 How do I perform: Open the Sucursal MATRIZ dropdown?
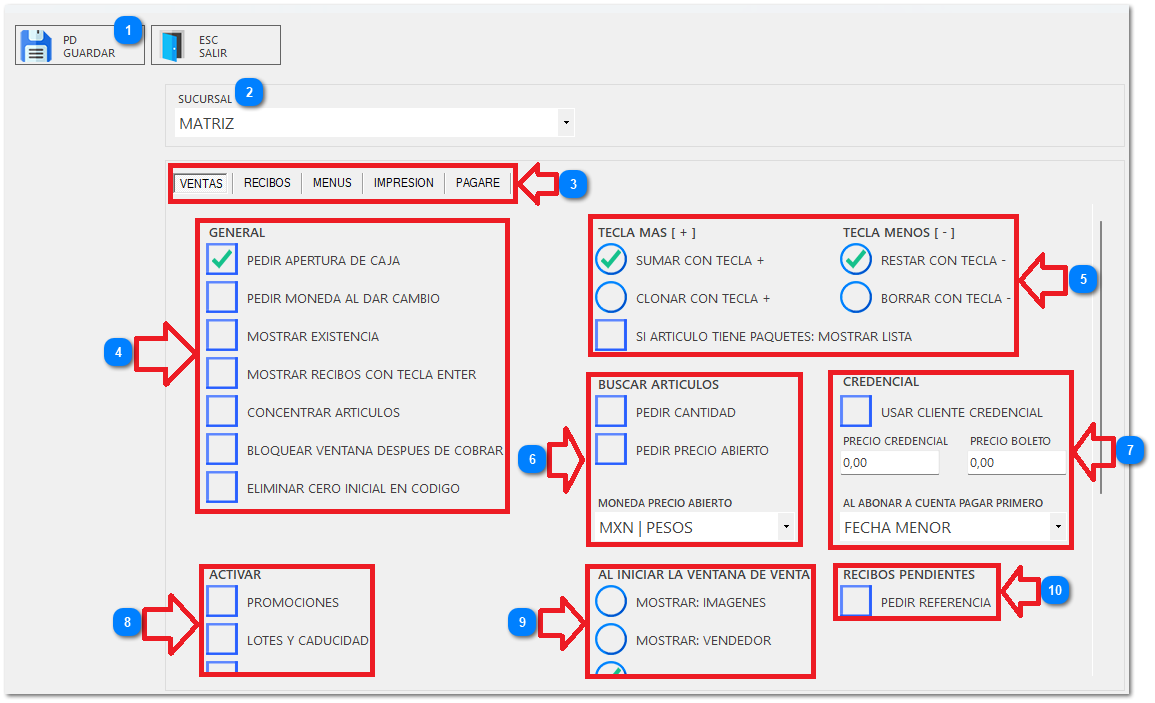tap(566, 123)
